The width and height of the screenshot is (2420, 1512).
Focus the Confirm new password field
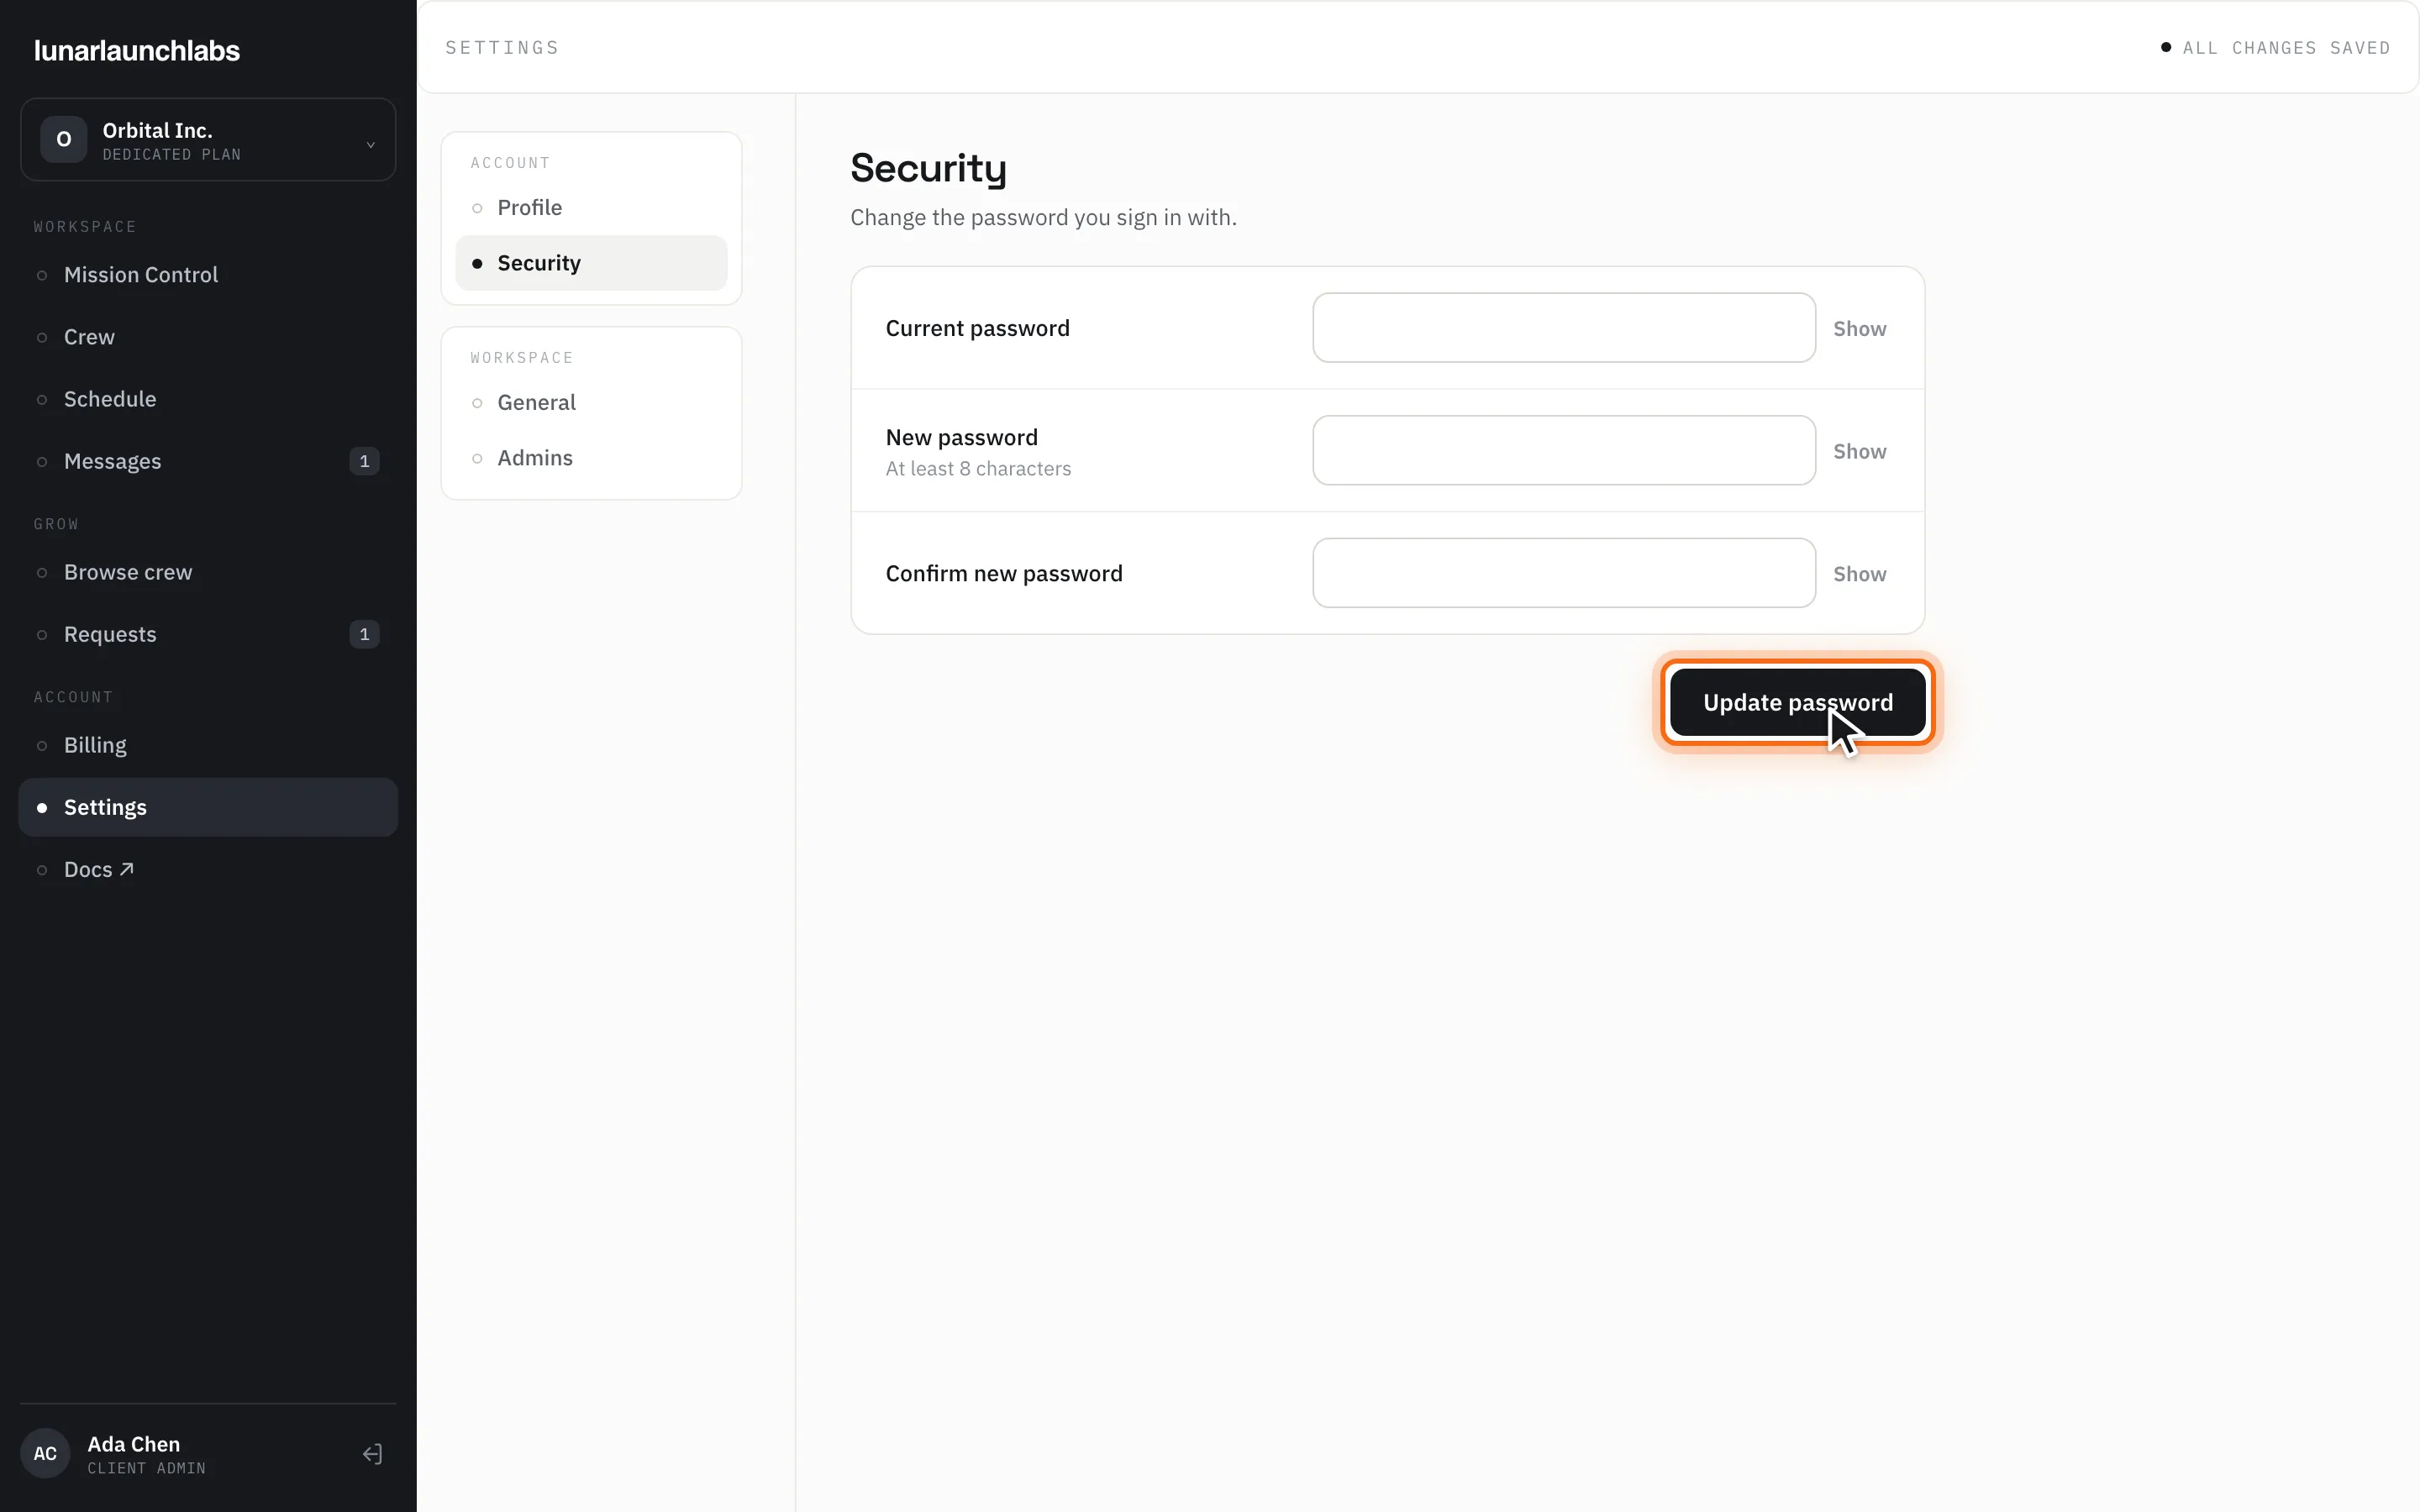coord(1563,573)
